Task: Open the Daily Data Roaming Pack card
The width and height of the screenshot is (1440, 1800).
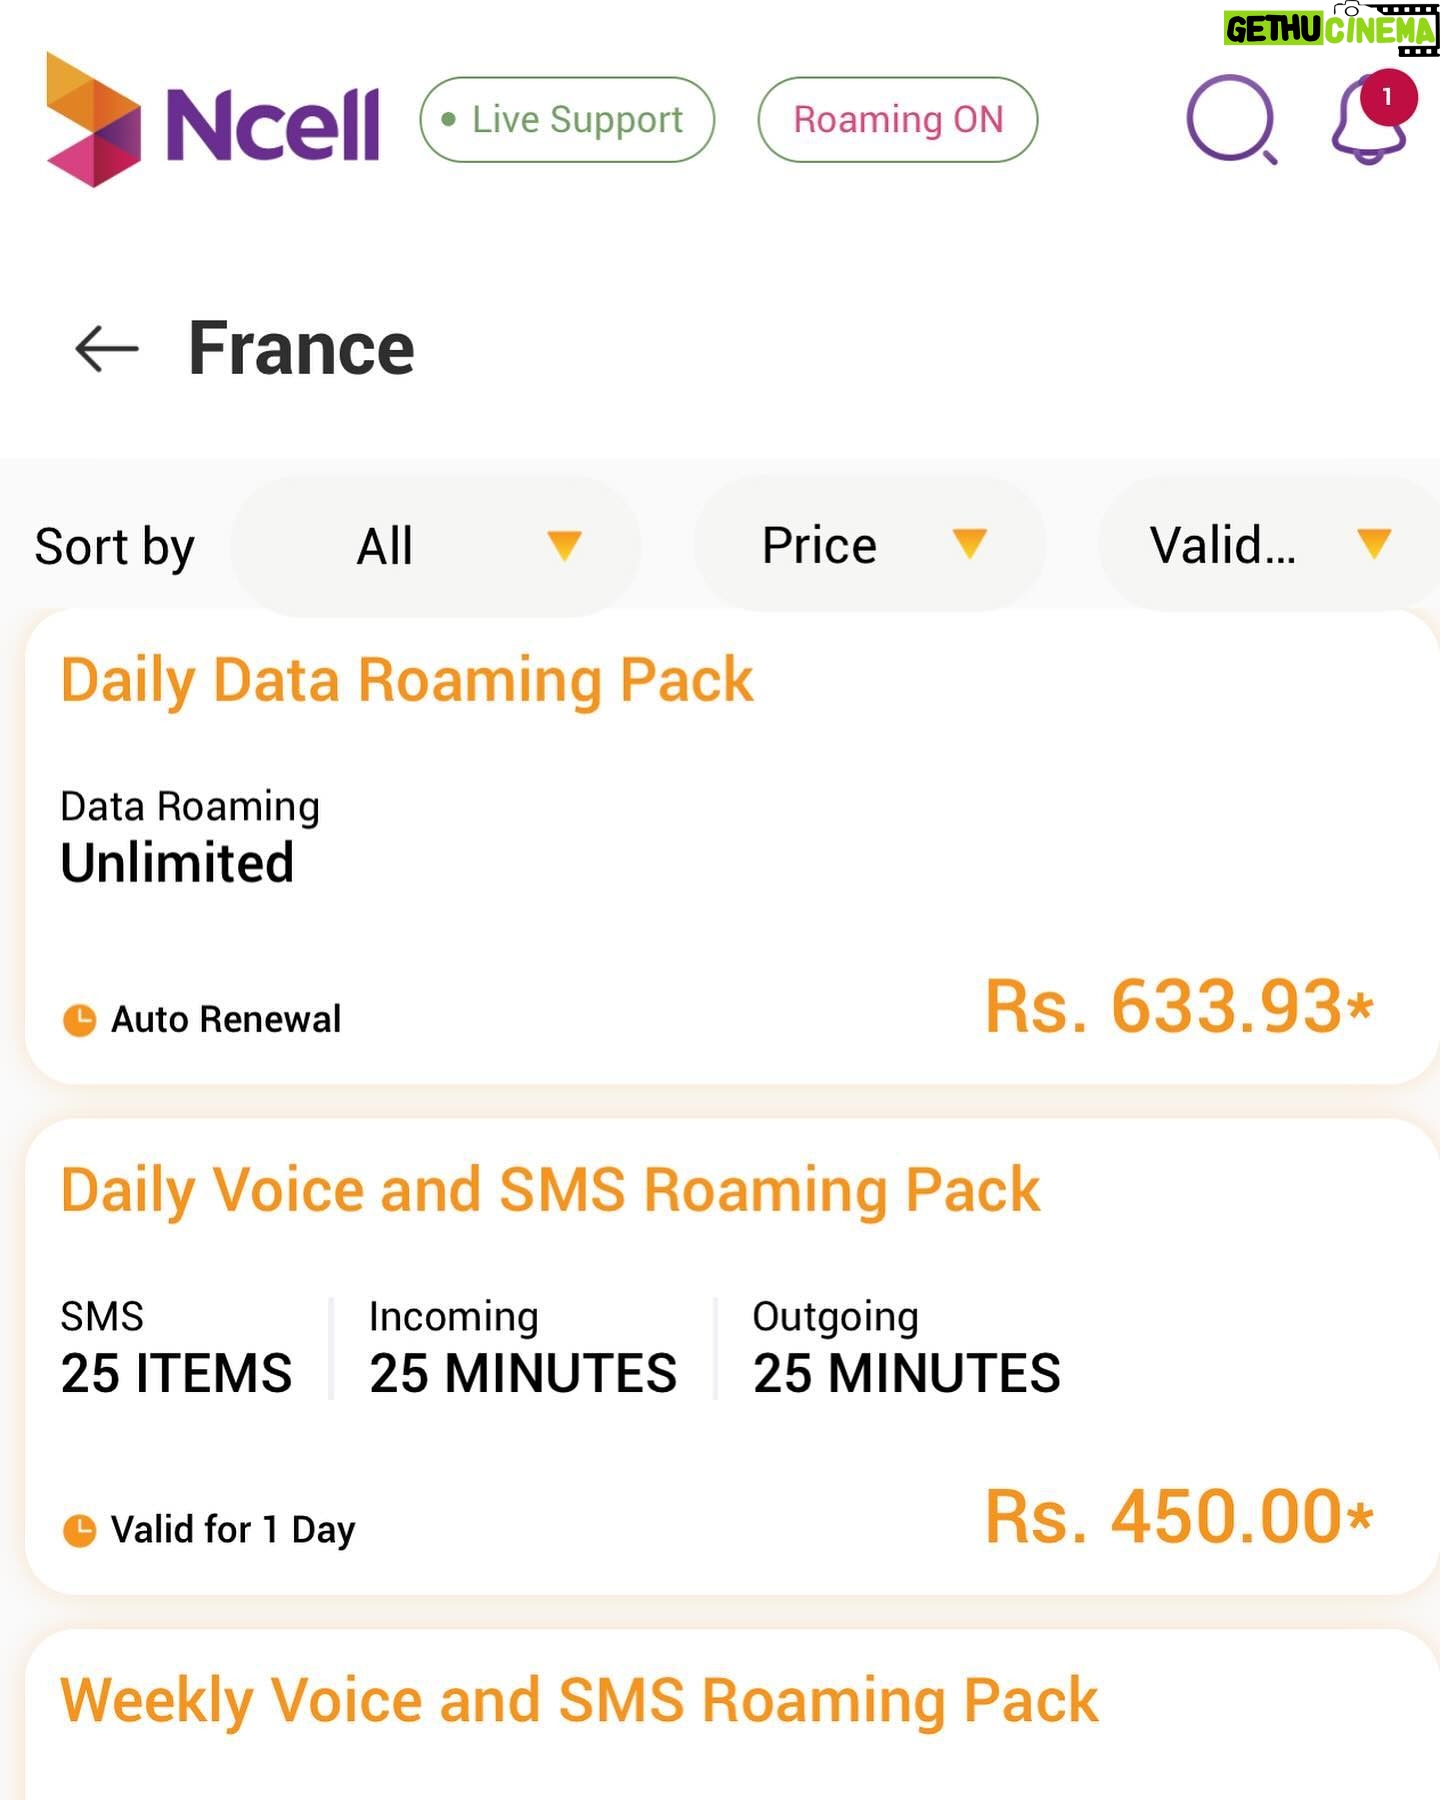Action: [732, 847]
